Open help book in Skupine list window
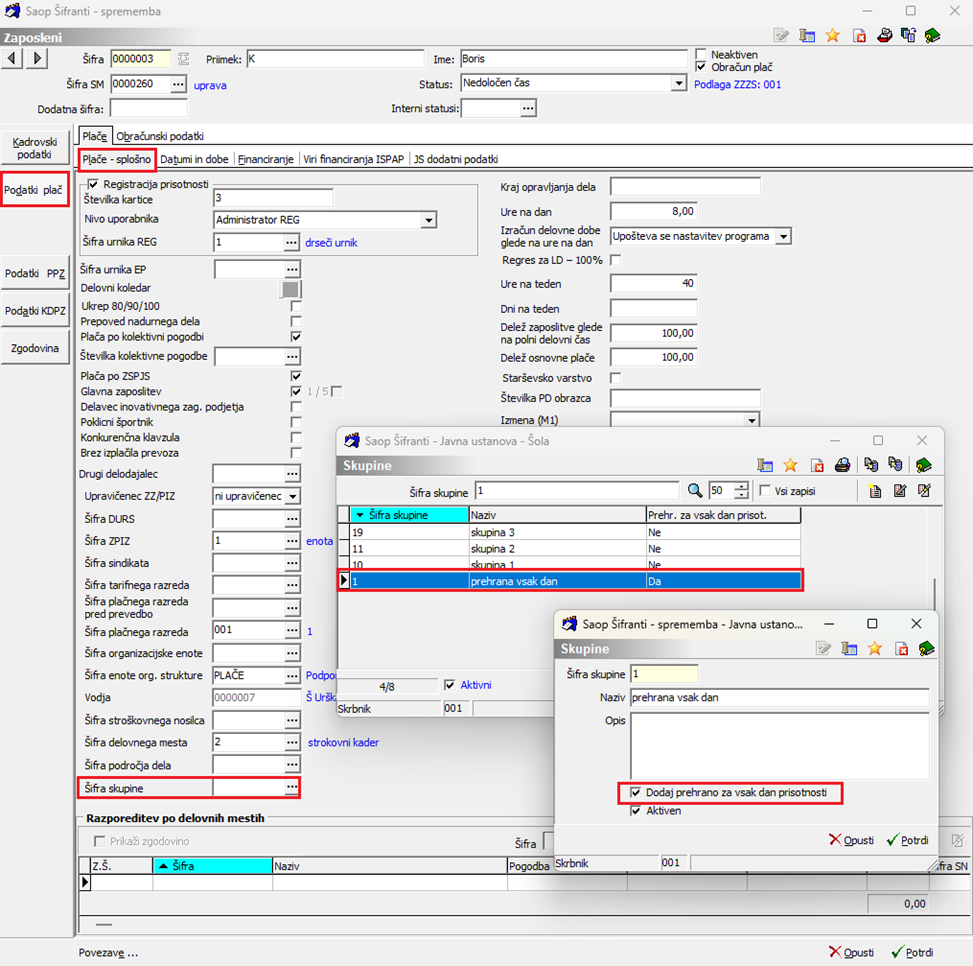973x966 pixels. [x=923, y=465]
